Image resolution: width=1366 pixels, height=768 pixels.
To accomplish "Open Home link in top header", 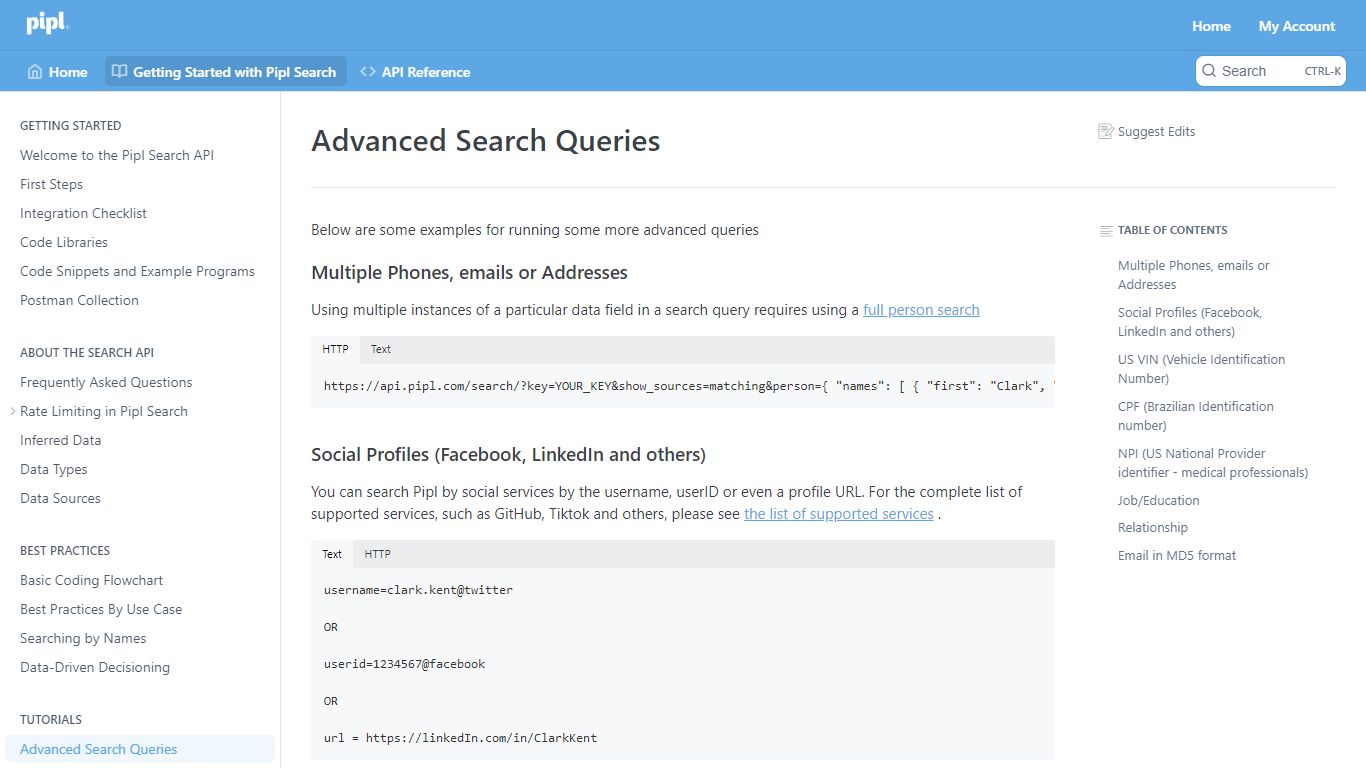I will (x=1211, y=26).
